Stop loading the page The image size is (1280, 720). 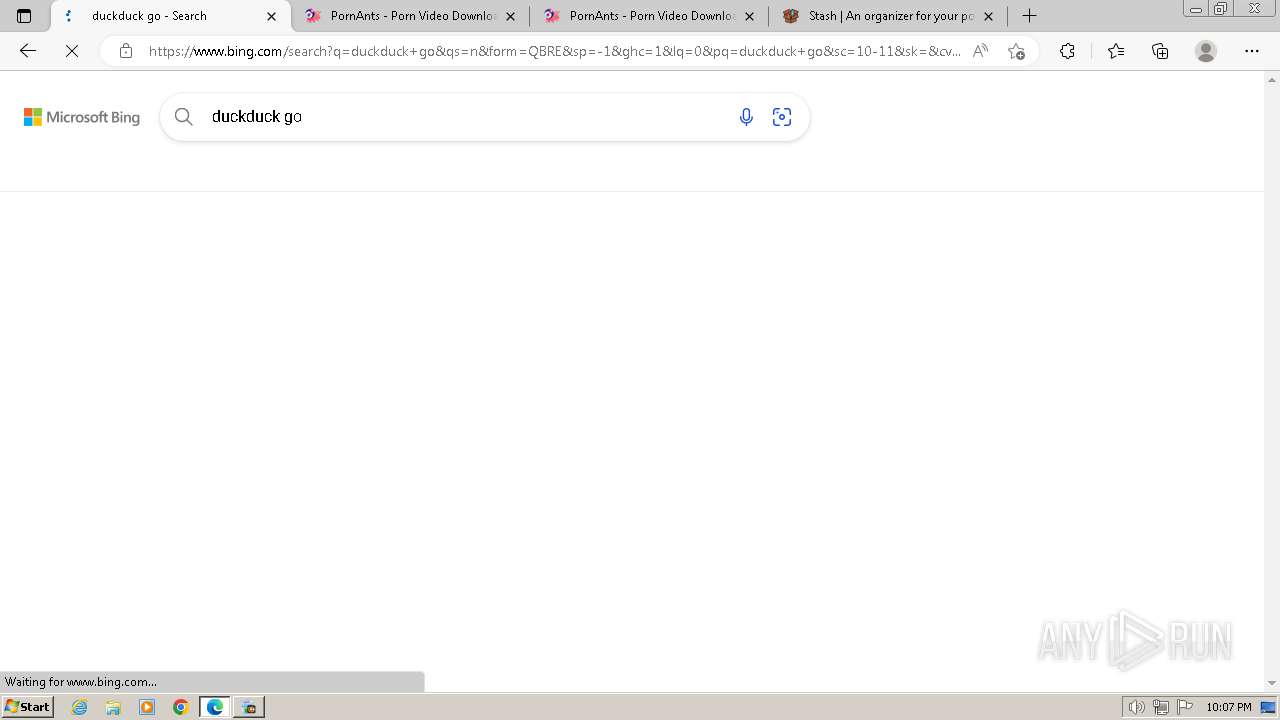pos(72,51)
